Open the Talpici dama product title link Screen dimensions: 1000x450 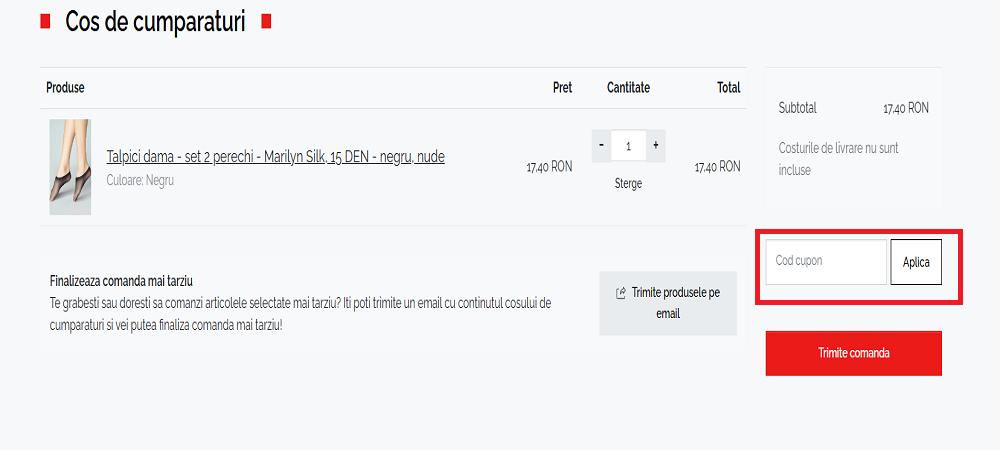pyautogui.click(x=275, y=156)
